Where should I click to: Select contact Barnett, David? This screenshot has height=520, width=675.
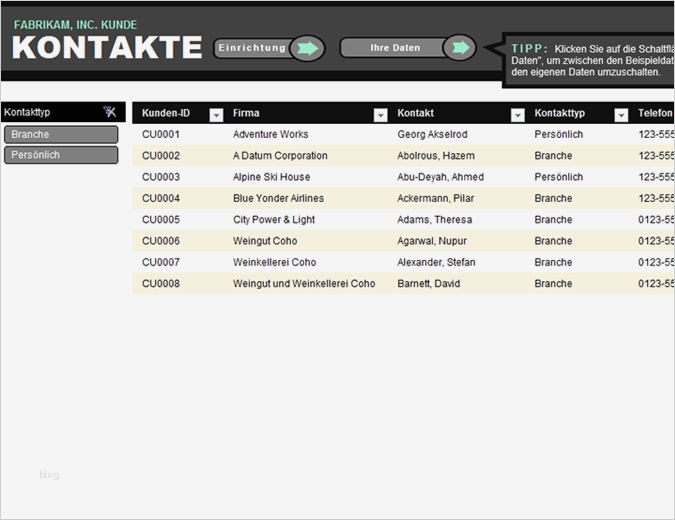point(428,283)
